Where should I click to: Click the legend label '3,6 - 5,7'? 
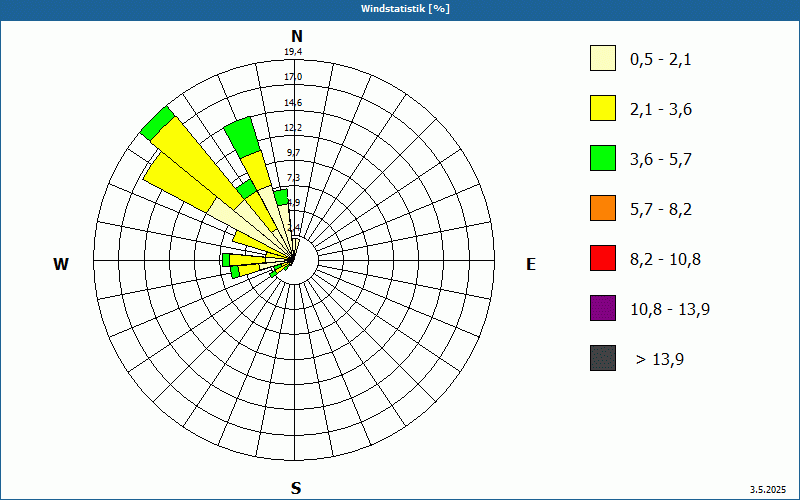point(661,160)
